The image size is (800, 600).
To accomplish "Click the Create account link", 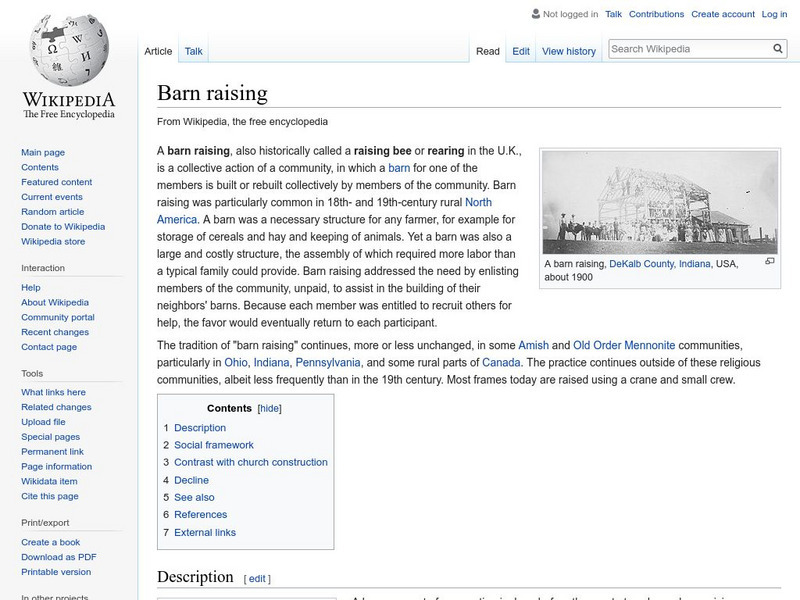I will tap(723, 15).
